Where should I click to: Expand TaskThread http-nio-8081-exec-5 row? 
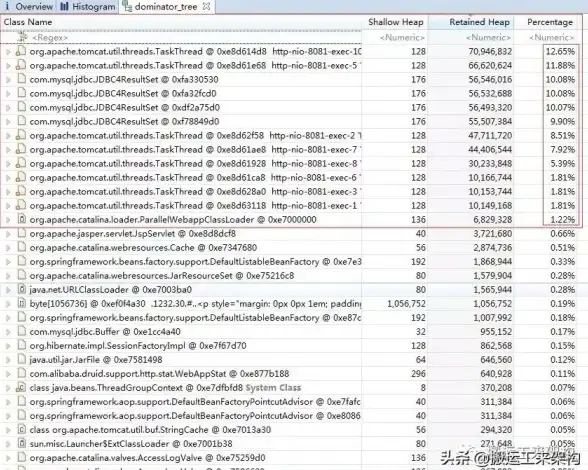click(8, 66)
